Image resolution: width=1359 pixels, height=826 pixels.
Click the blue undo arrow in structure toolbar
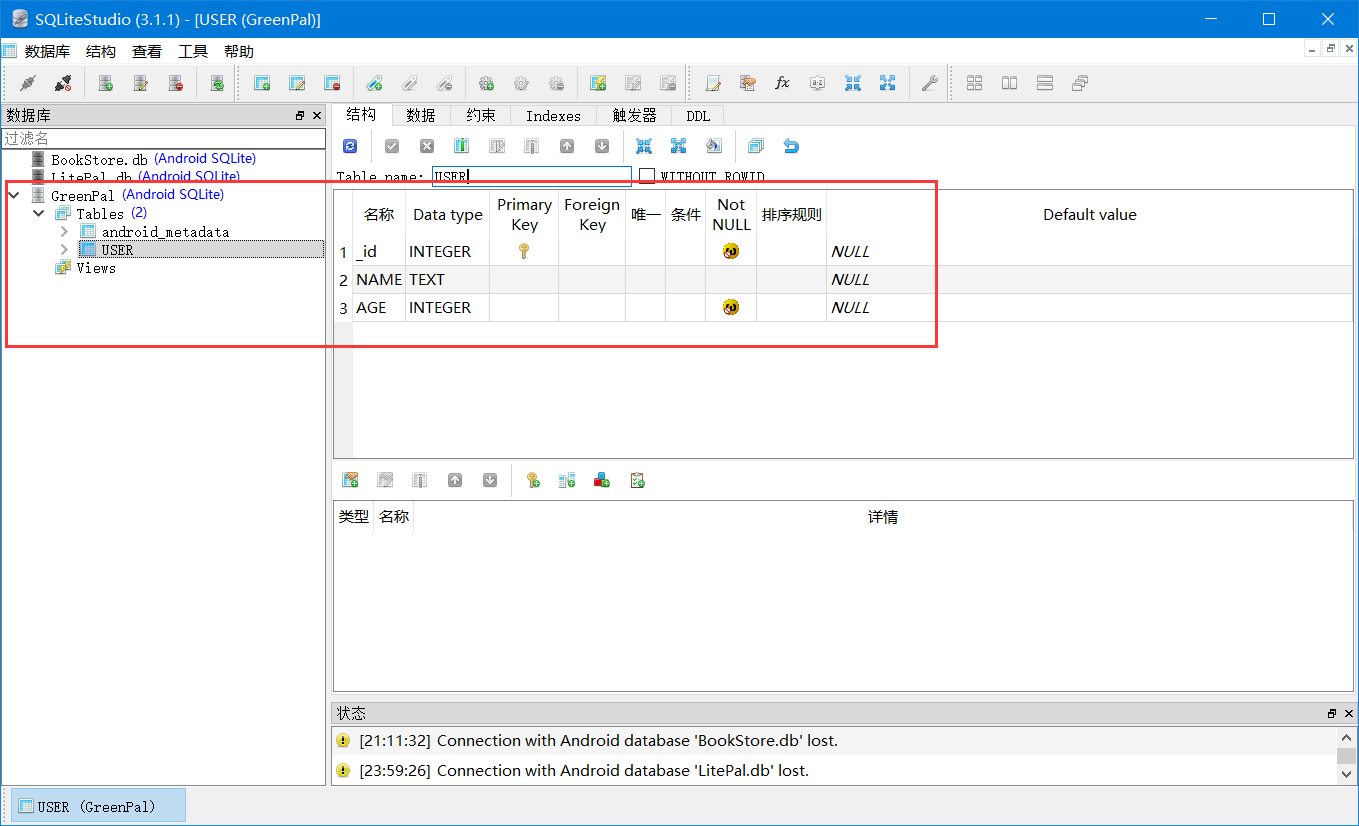(x=791, y=146)
